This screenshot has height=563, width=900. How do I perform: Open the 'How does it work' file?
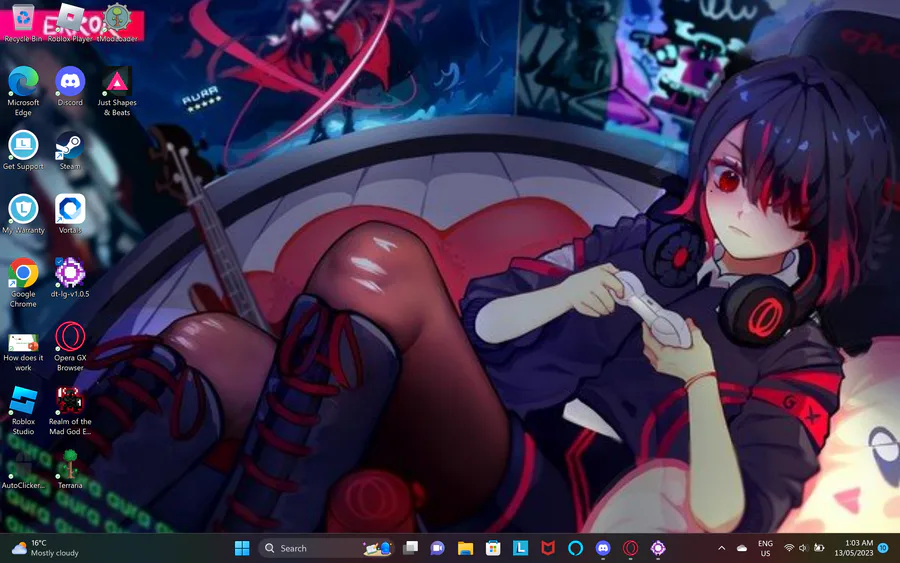[x=23, y=352]
